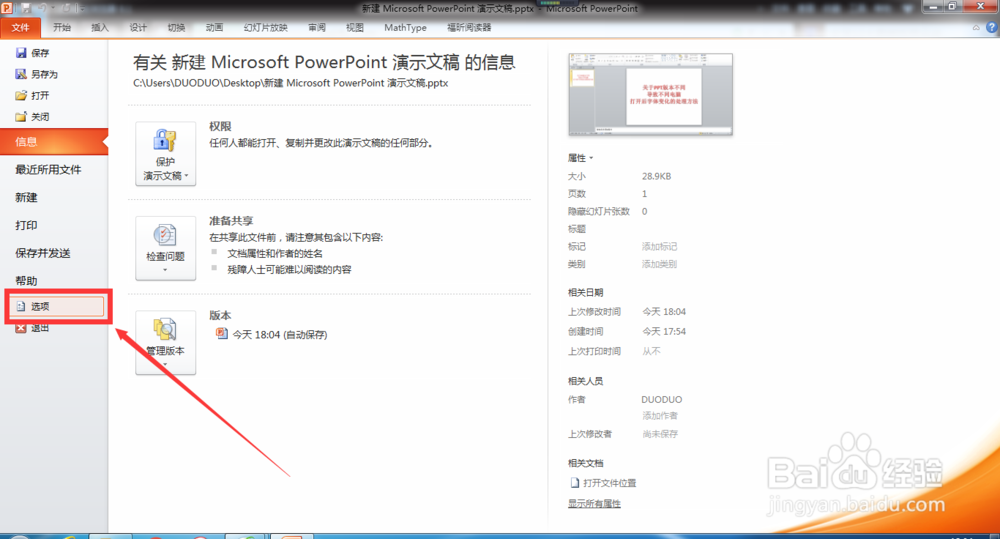Switch to the Home (开始) tab
The image size is (1000, 539).
62,27
